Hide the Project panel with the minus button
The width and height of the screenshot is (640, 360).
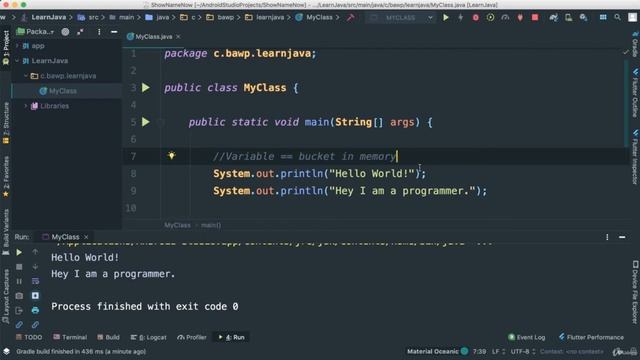(x=114, y=31)
